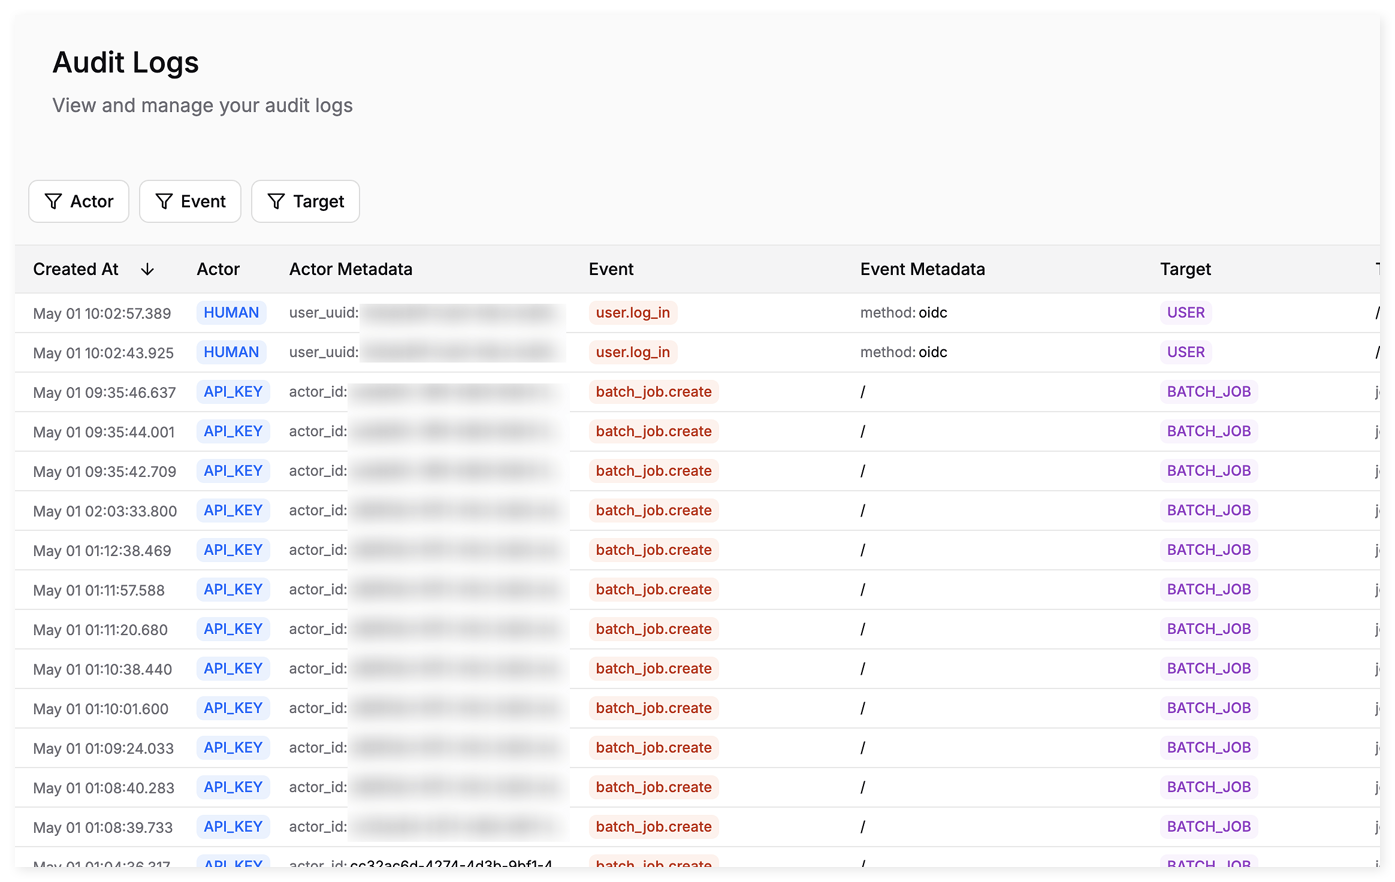Click batch_job.create in the 01:11:57.588 row

(654, 589)
